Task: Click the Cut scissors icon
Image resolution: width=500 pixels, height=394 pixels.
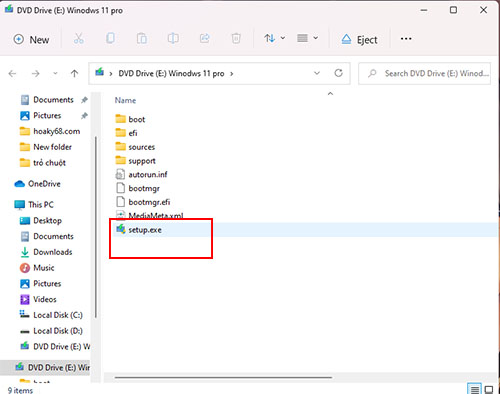Action: click(79, 39)
